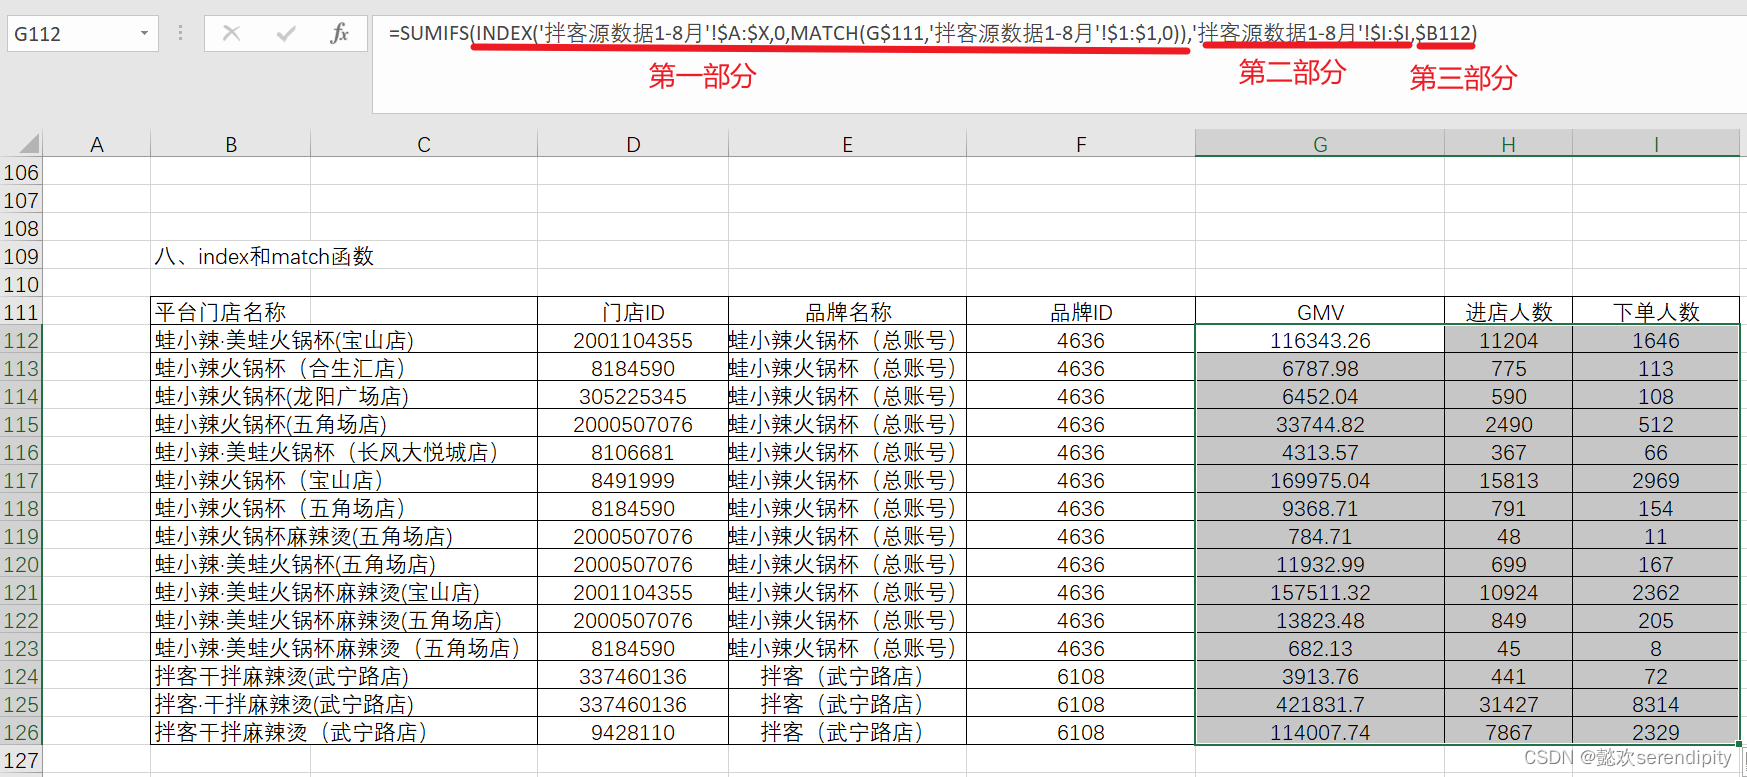Select row 112 header
Image resolution: width=1747 pixels, height=777 pixels.
pyautogui.click(x=21, y=340)
